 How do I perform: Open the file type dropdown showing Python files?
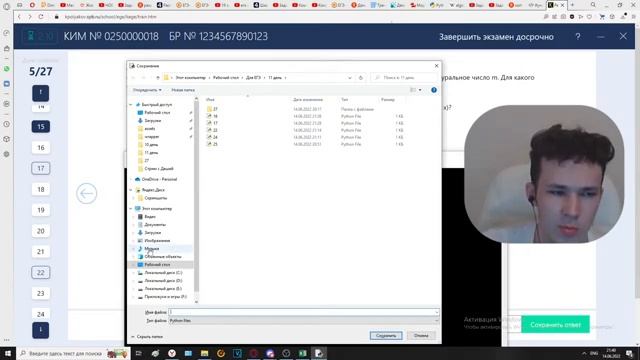pyautogui.click(x=304, y=321)
